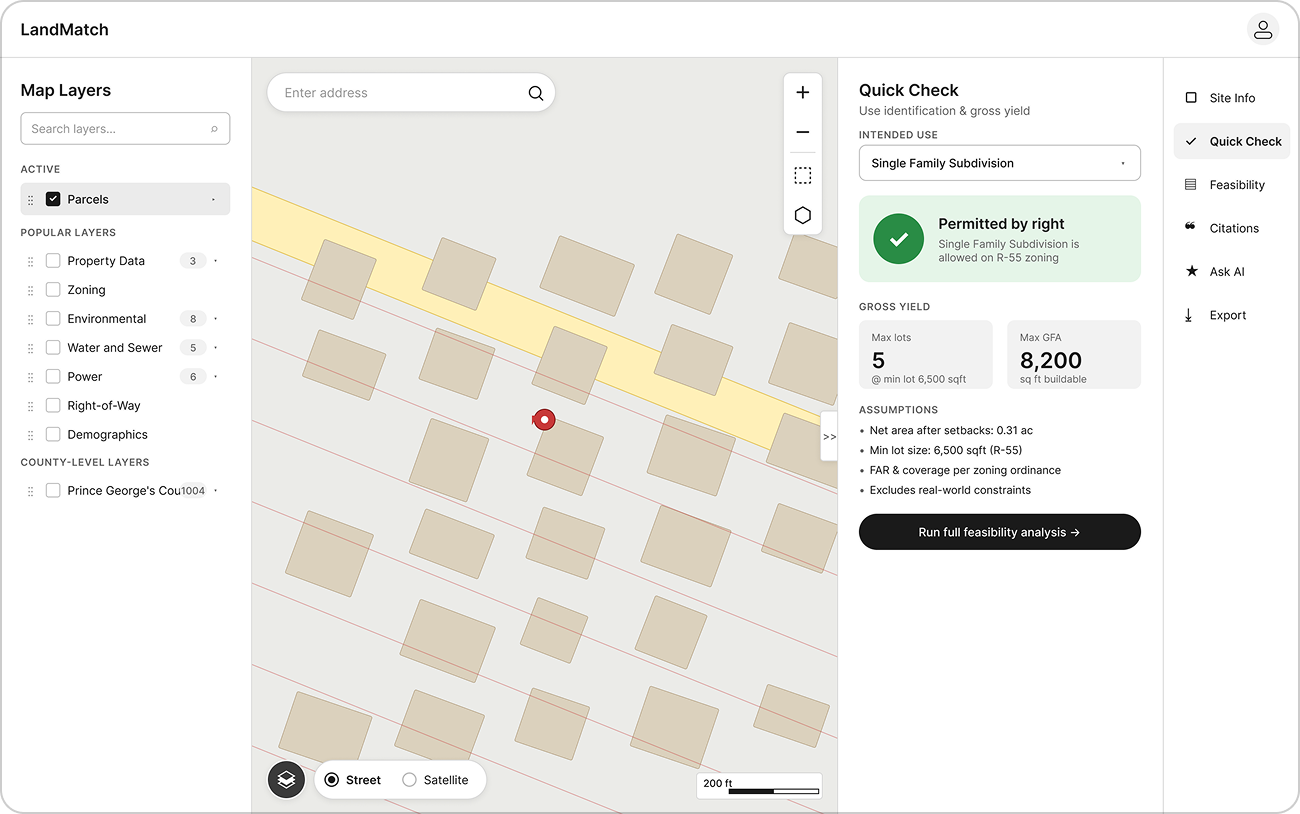Select the Street basemap radio button
The width and height of the screenshot is (1300, 814).
(x=332, y=780)
